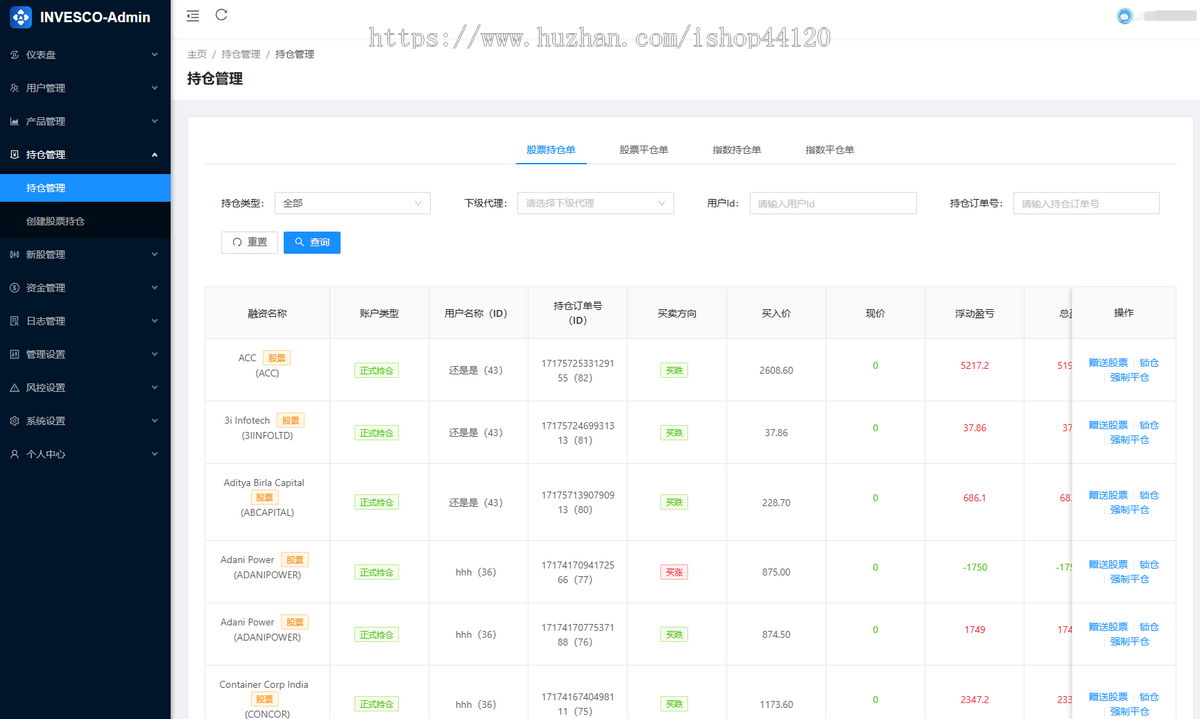This screenshot has width=1200, height=719.
Task: Click the 风控设置 warning icon in the sidebar
Action: (x=14, y=388)
